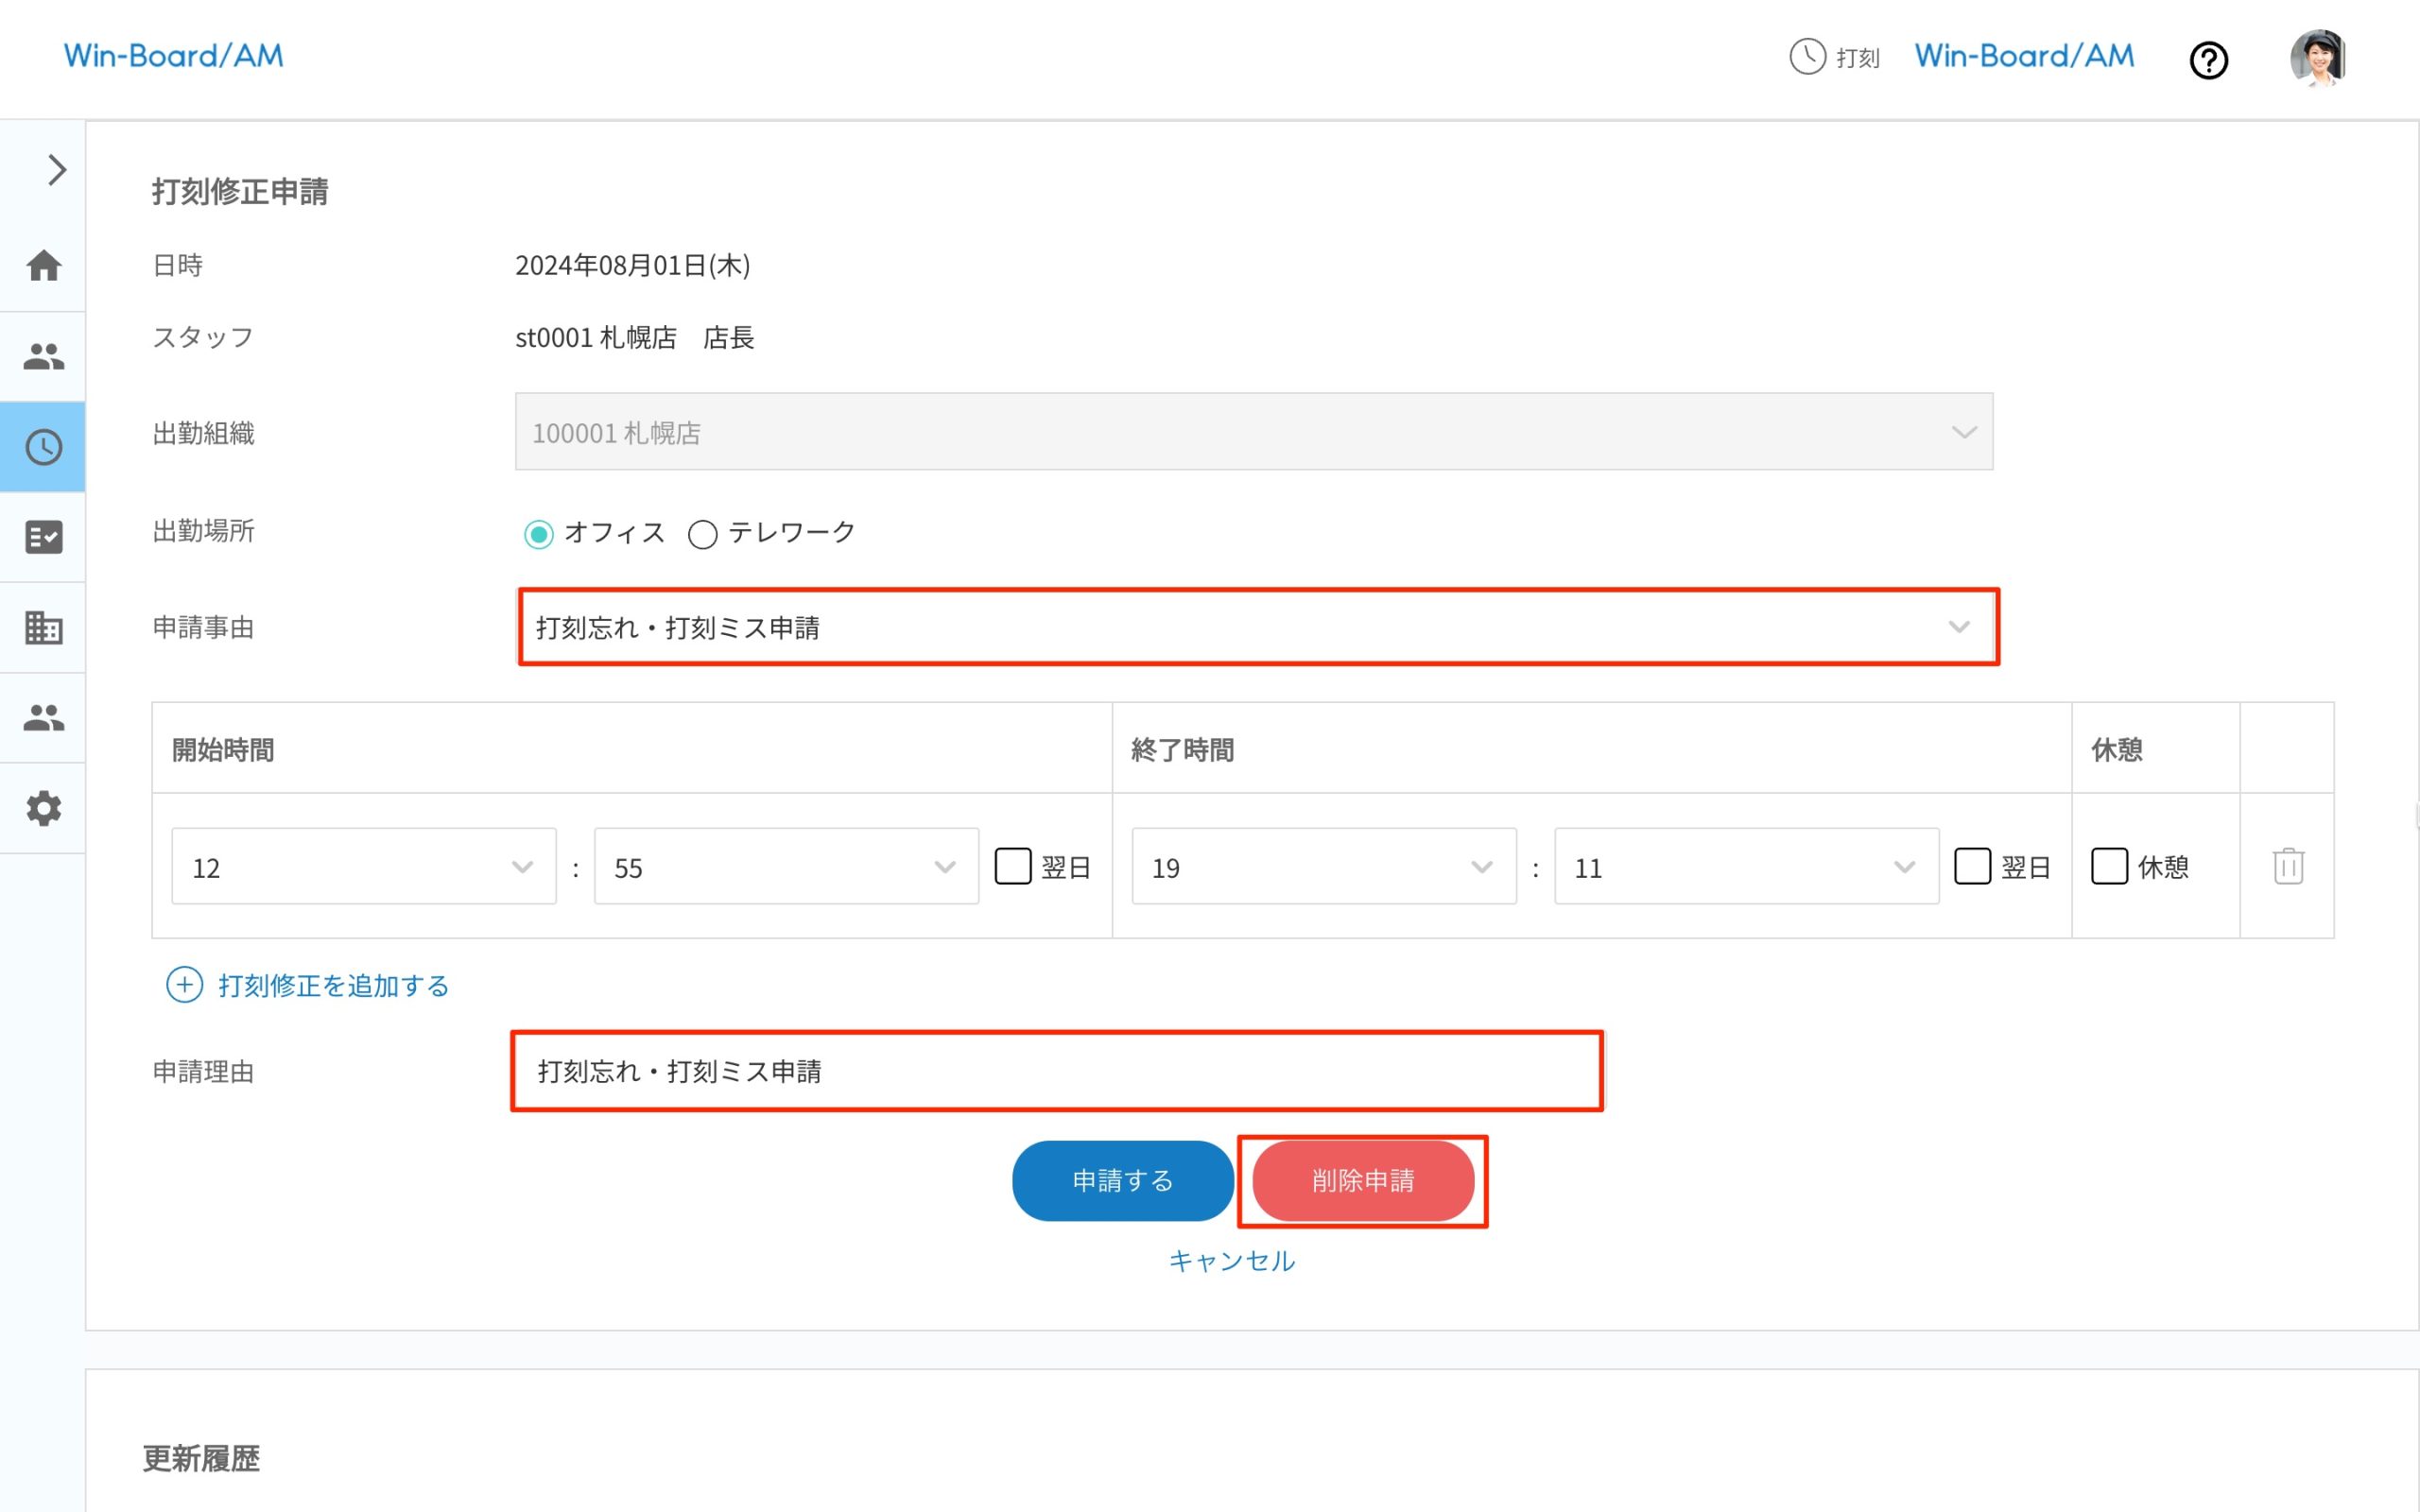Click the home icon in sidebar
Viewport: 2420px width, 1512px height.
43,266
